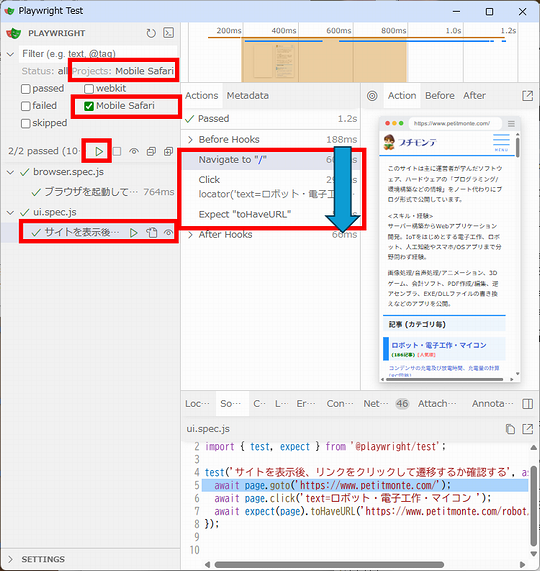The height and width of the screenshot is (571, 540).
Task: Toggle the output terminal panel icon
Action: point(168,33)
